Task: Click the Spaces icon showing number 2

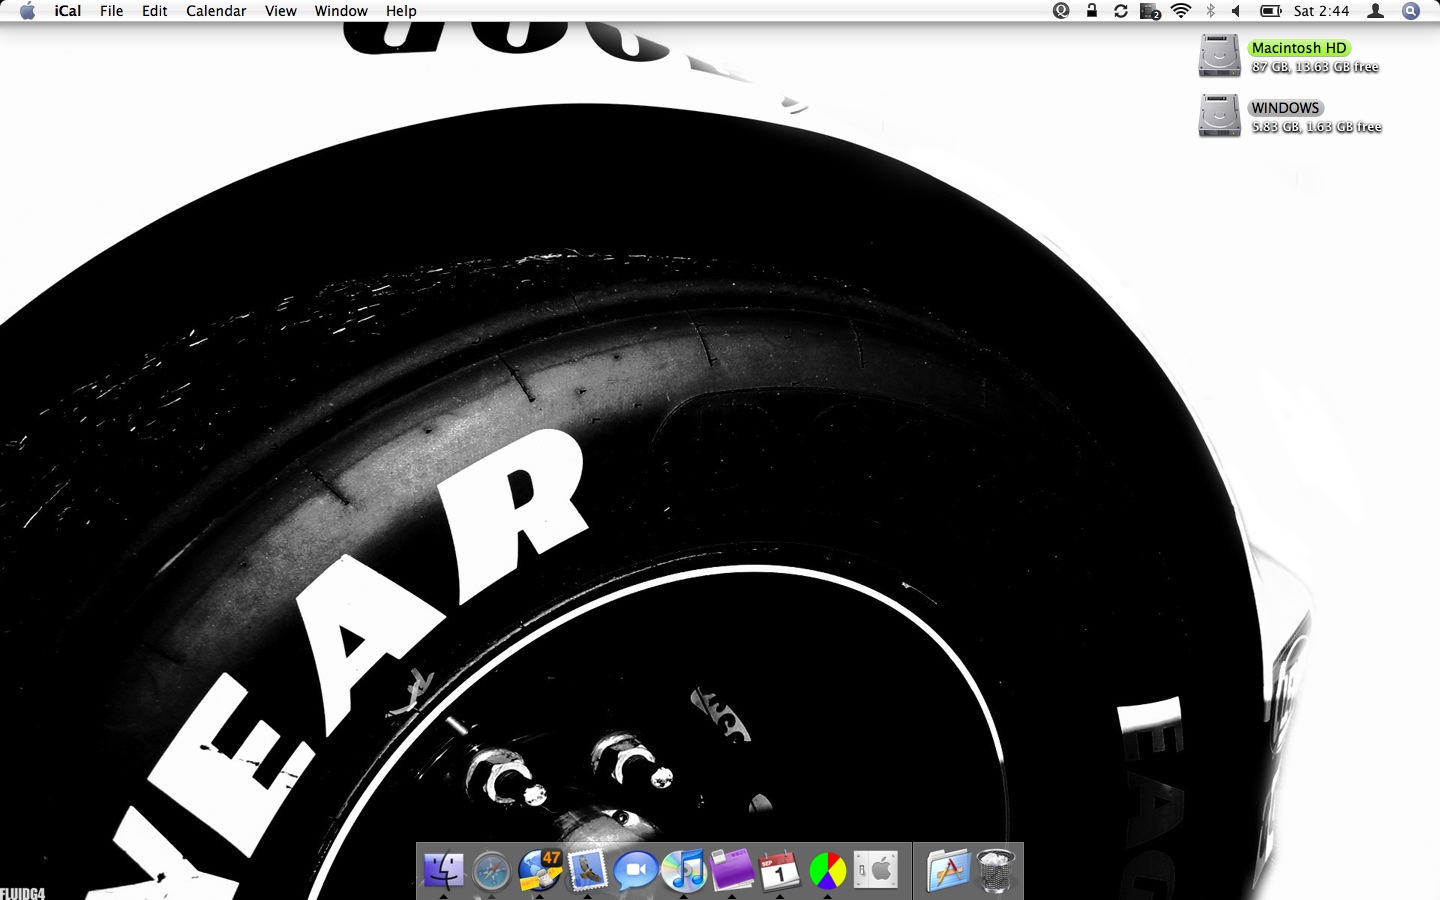Action: (x=1150, y=11)
